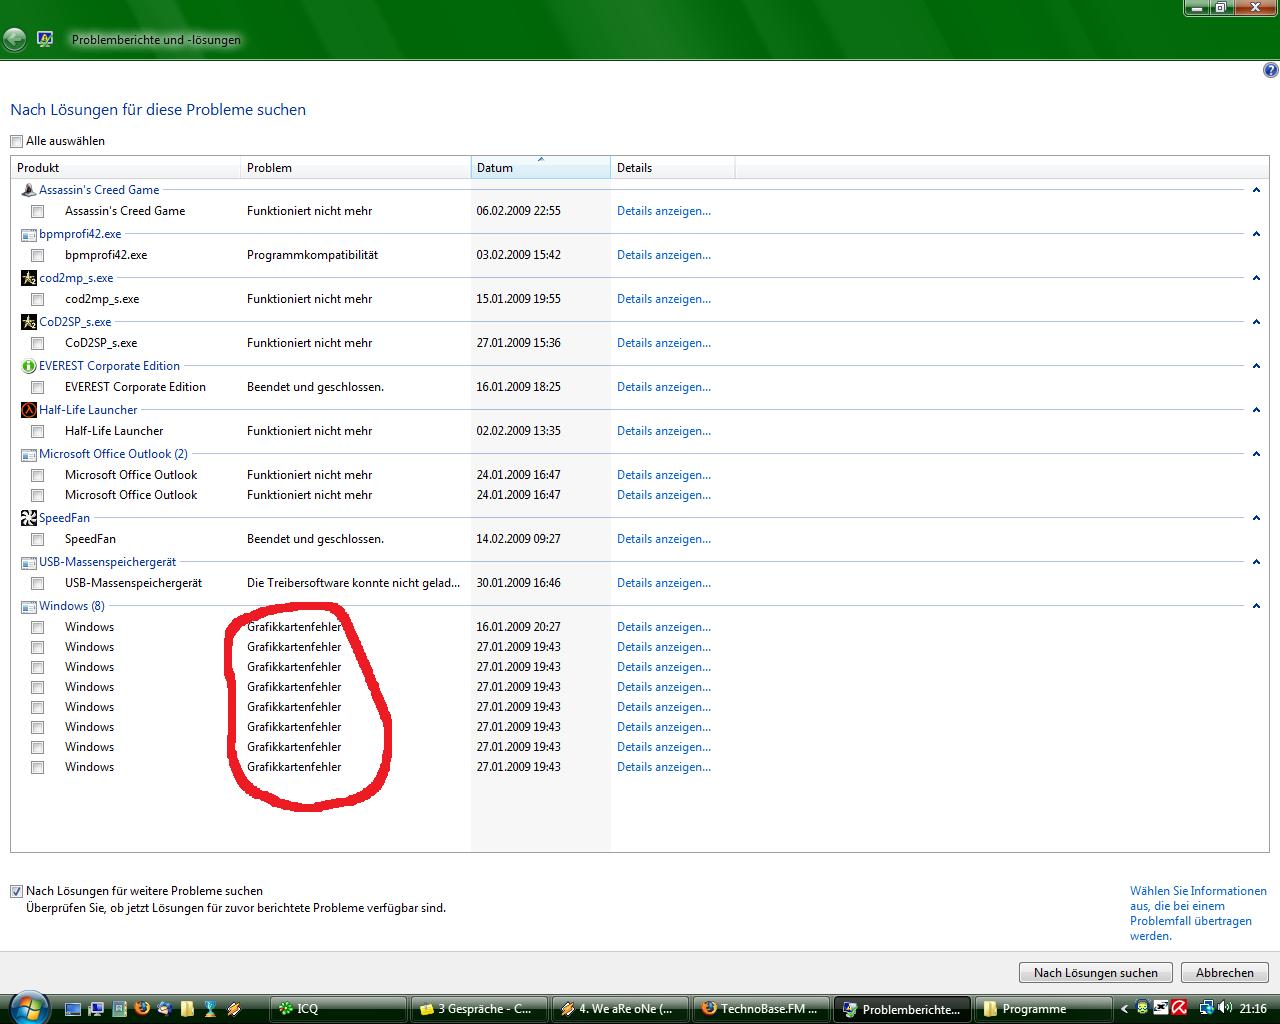Check the CoD2SP_s.exe entry checkbox
Image resolution: width=1280 pixels, height=1024 pixels.
tap(38, 343)
